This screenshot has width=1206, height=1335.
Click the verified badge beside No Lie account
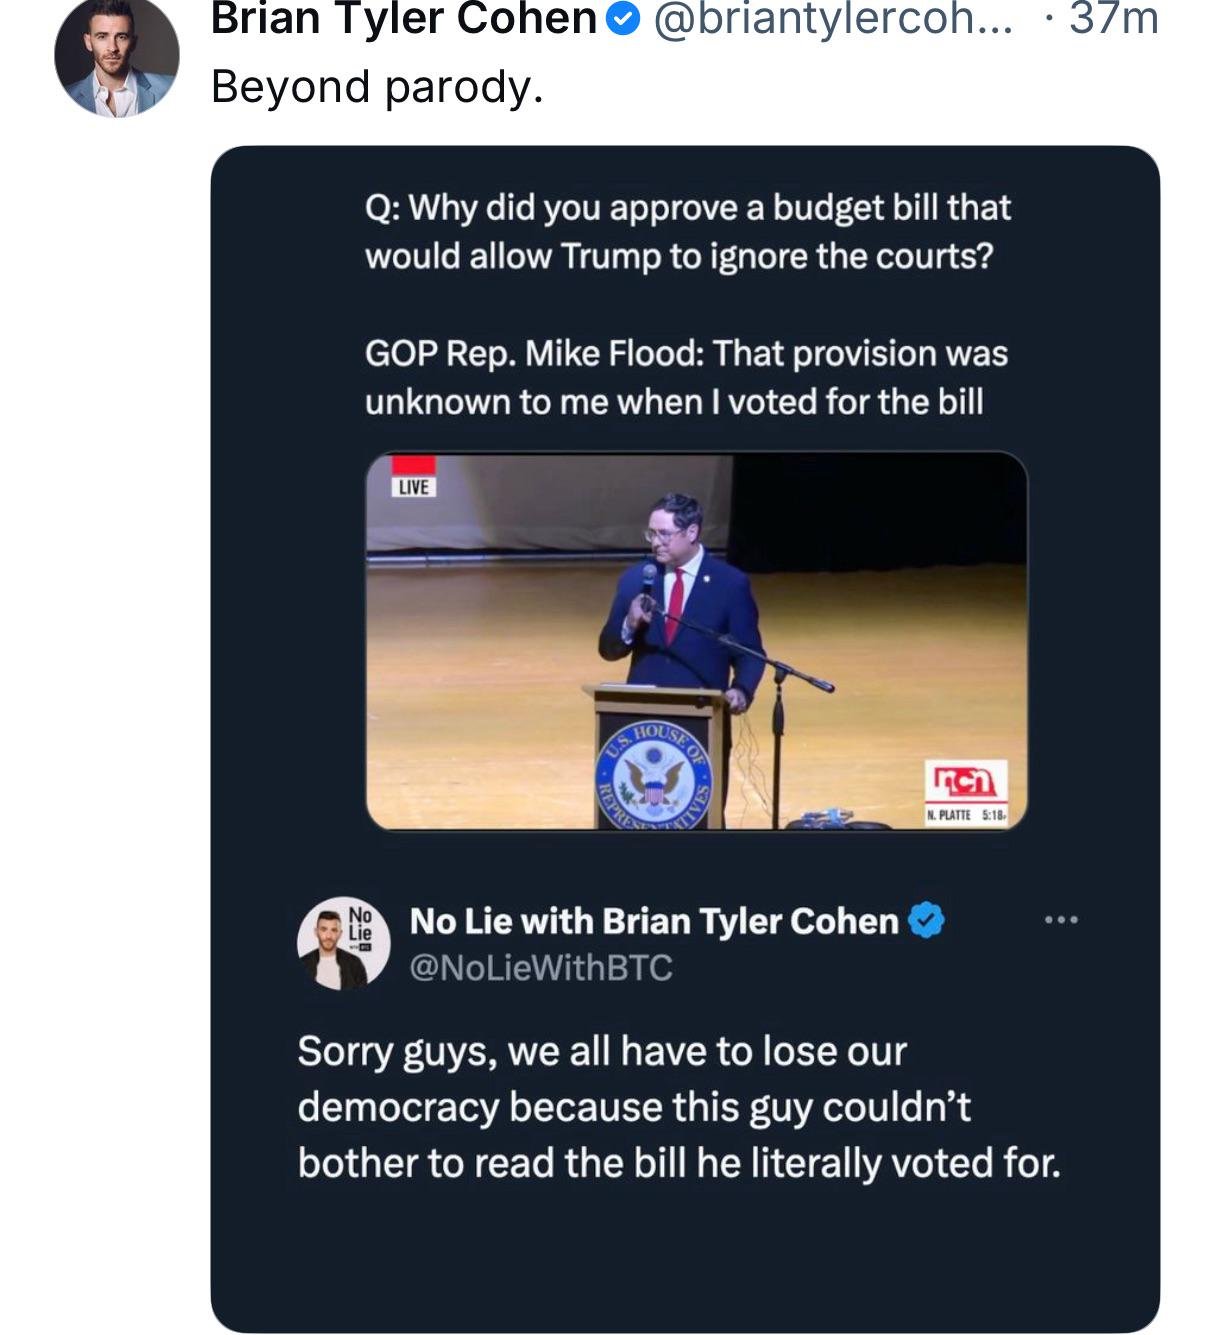[927, 921]
